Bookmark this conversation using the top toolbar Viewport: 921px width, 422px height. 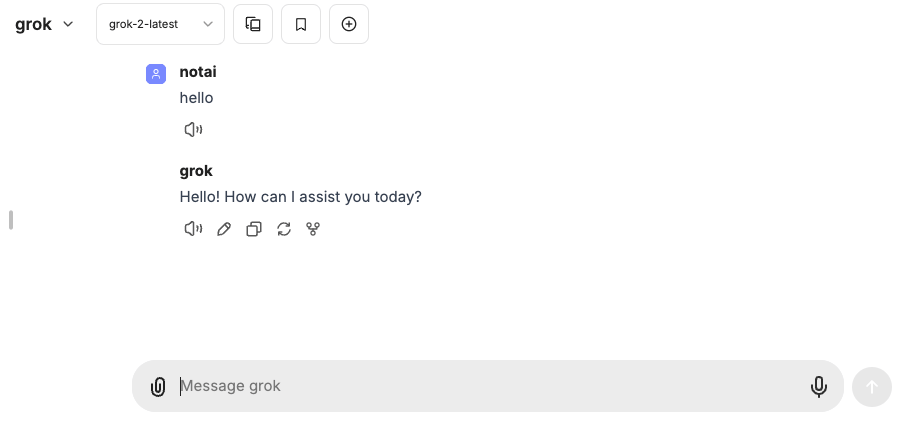coord(301,24)
